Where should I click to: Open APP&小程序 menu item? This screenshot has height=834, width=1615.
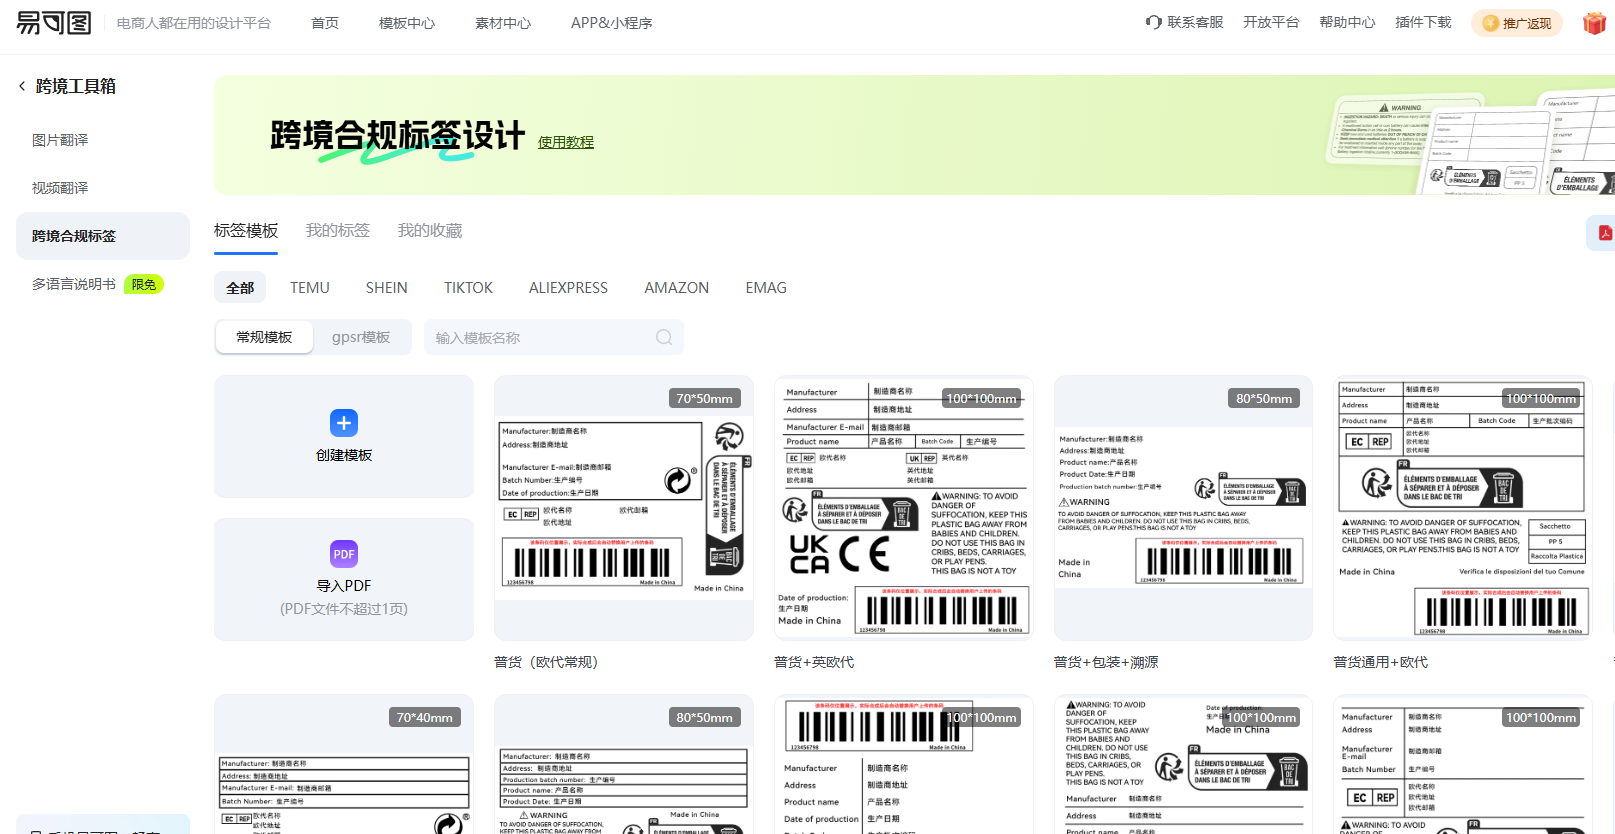point(611,23)
